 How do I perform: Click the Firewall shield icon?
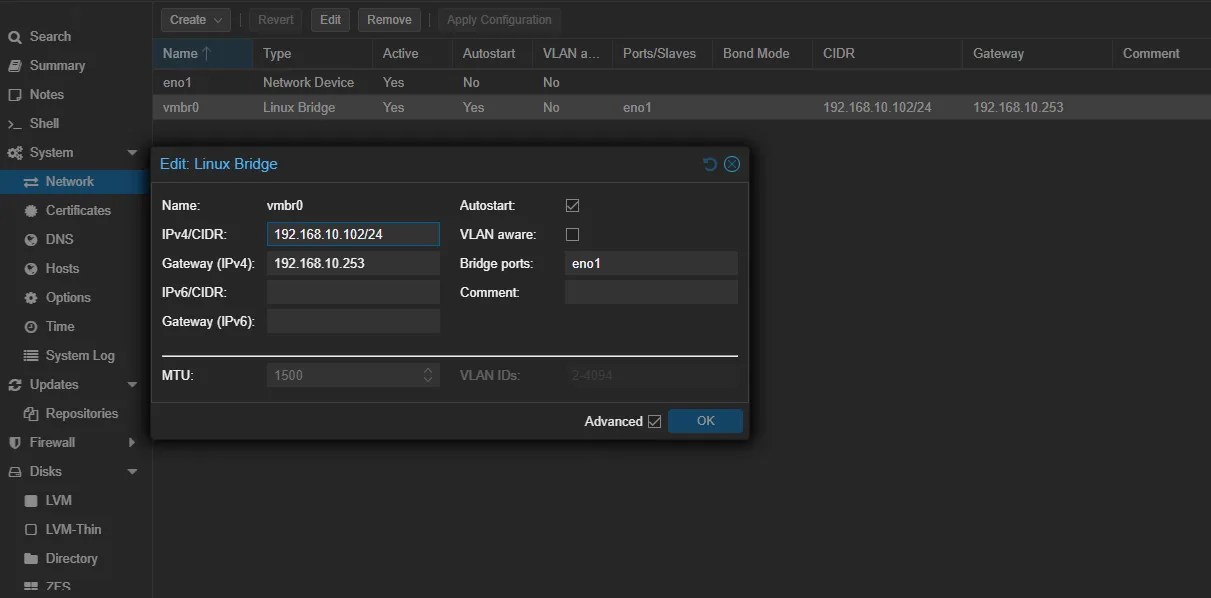pos(15,443)
